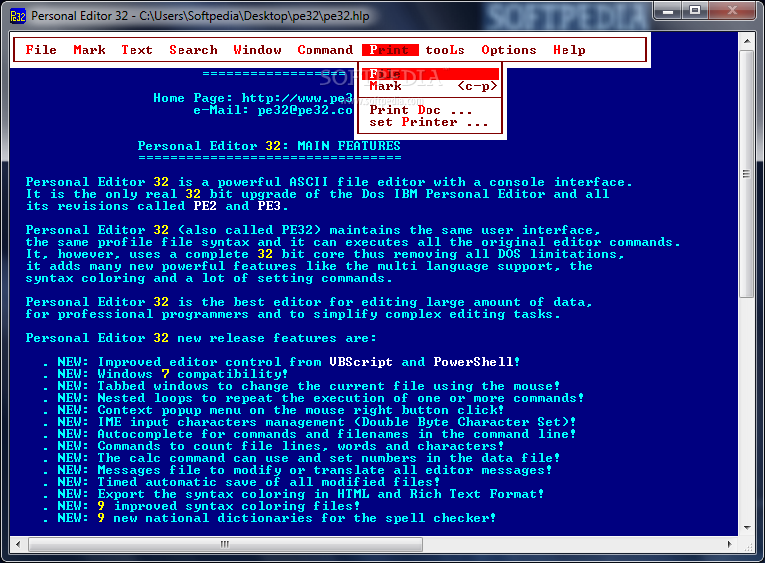Viewport: 765px width, 563px height.
Task: Select set Printer ... menu entry
Action: [x=429, y=122]
